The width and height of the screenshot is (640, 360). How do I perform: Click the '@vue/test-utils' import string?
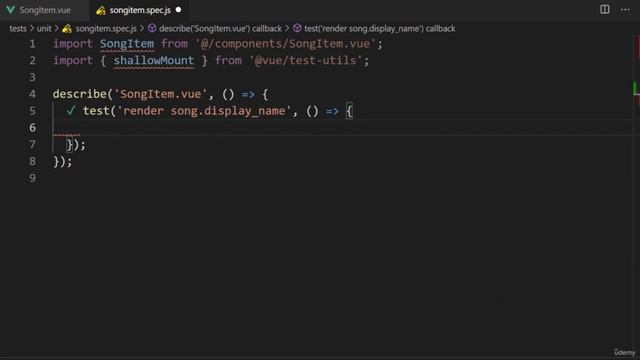click(x=306, y=60)
